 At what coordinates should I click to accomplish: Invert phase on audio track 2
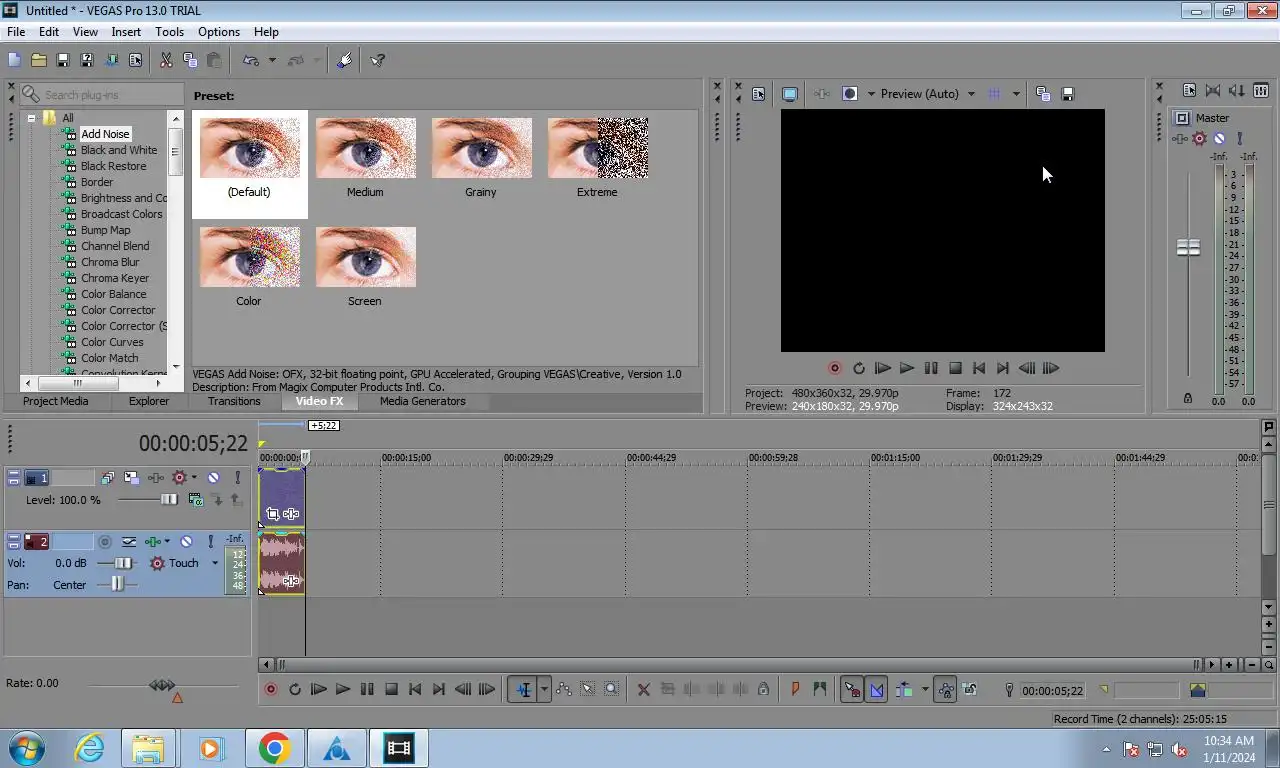129,541
